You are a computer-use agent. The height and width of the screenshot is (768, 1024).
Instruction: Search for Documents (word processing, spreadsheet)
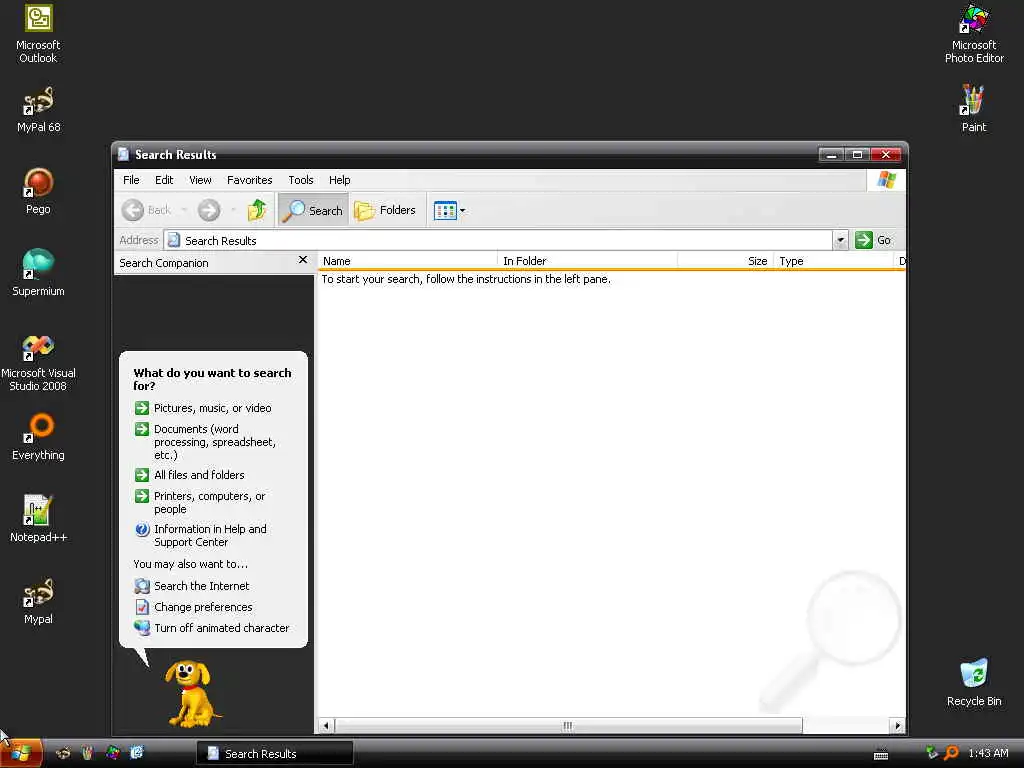coord(205,442)
